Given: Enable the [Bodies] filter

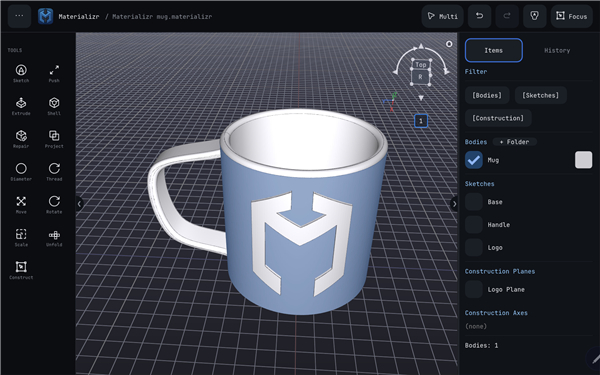Looking at the screenshot, I should (487, 95).
